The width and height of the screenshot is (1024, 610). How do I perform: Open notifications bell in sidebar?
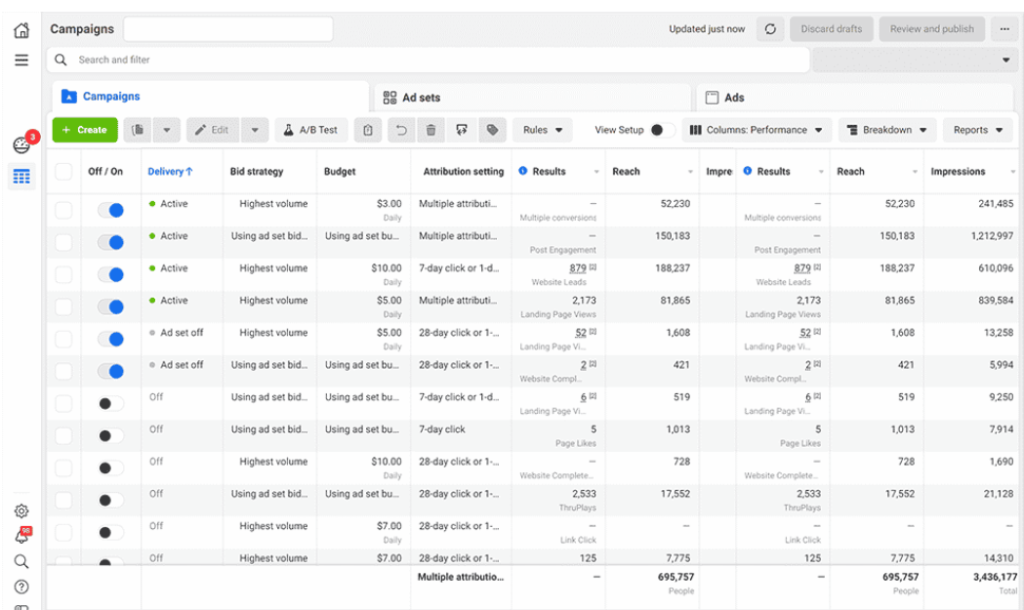[x=22, y=536]
